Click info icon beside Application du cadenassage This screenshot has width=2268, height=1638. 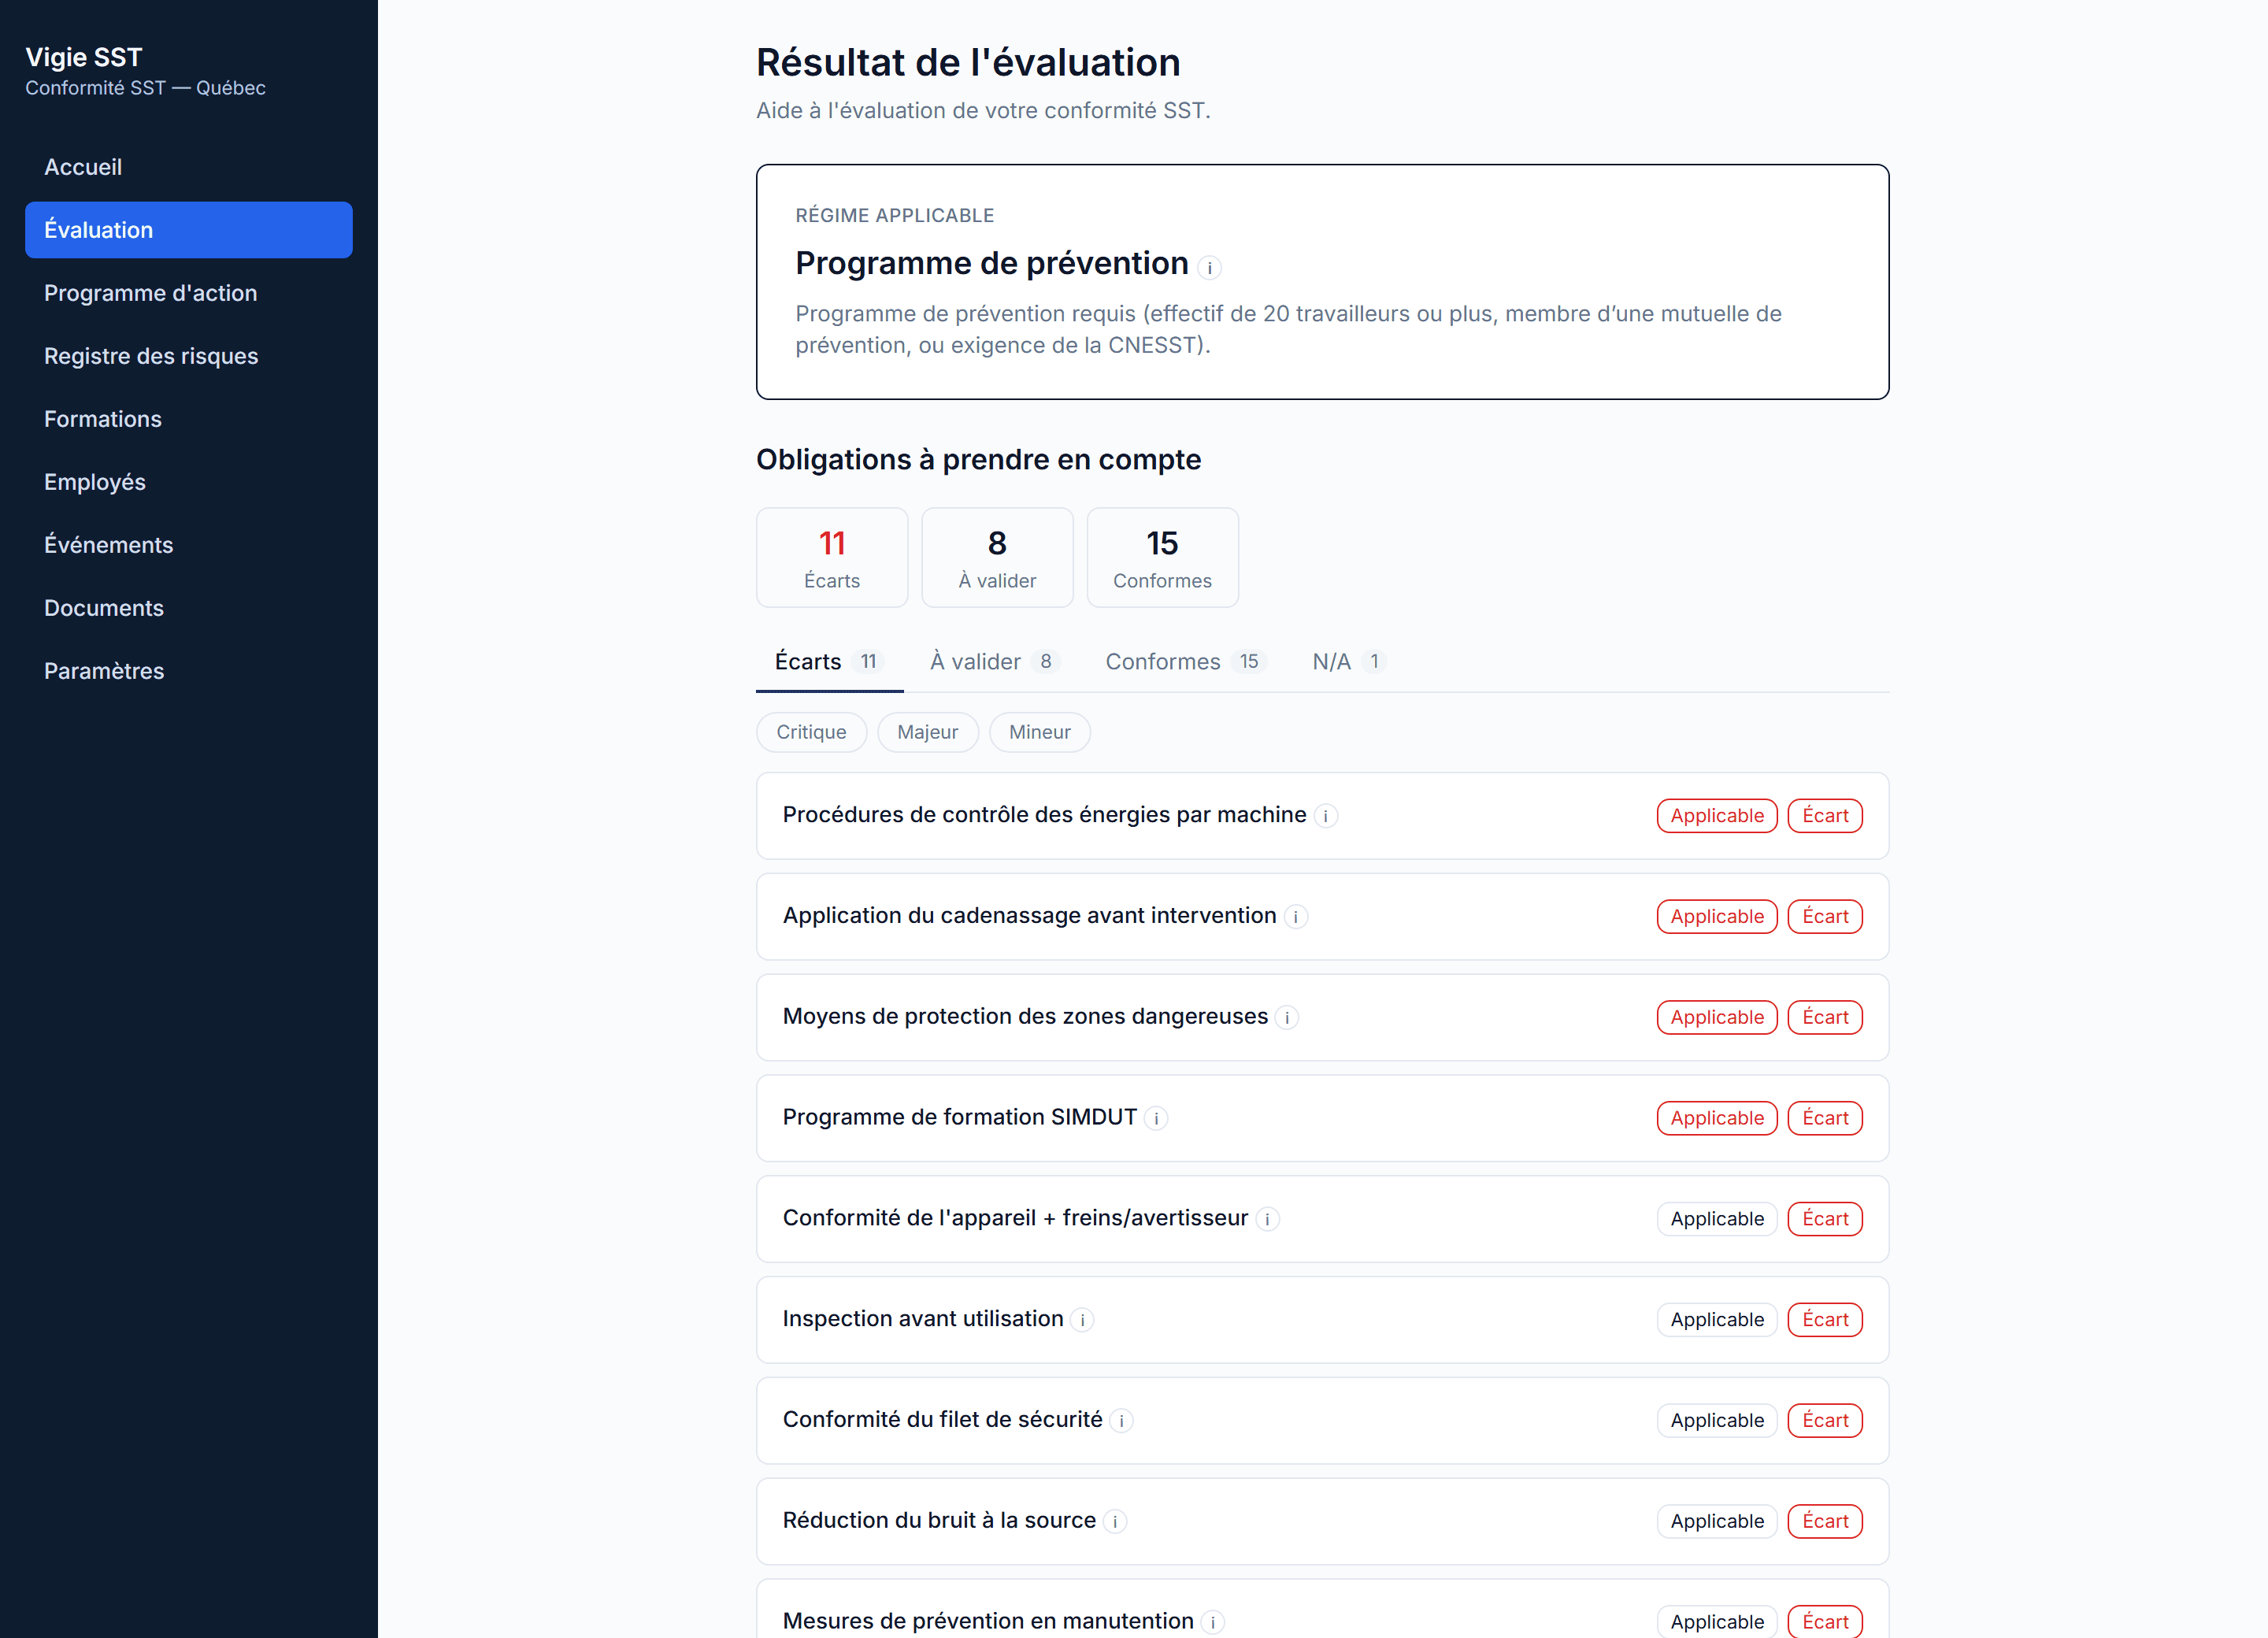pyautogui.click(x=1295, y=917)
